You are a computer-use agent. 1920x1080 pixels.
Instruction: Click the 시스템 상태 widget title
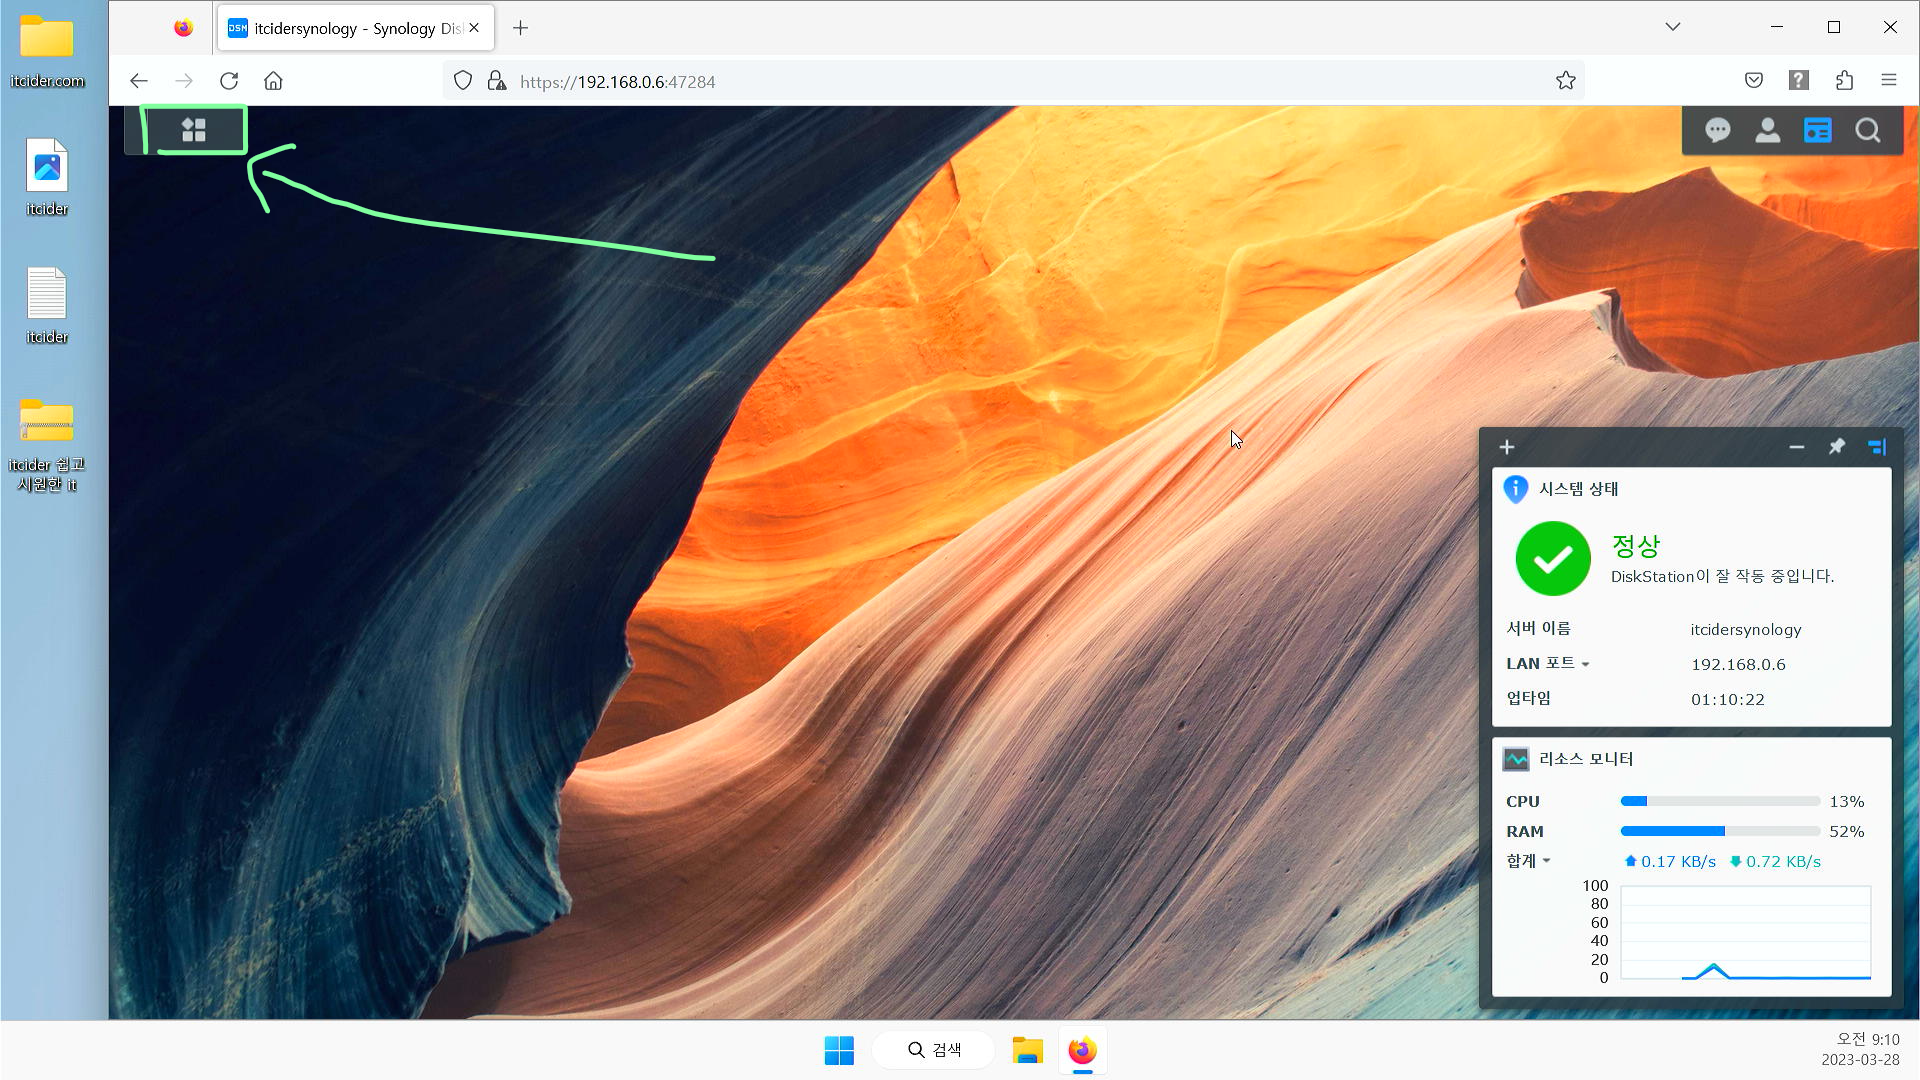point(1578,489)
